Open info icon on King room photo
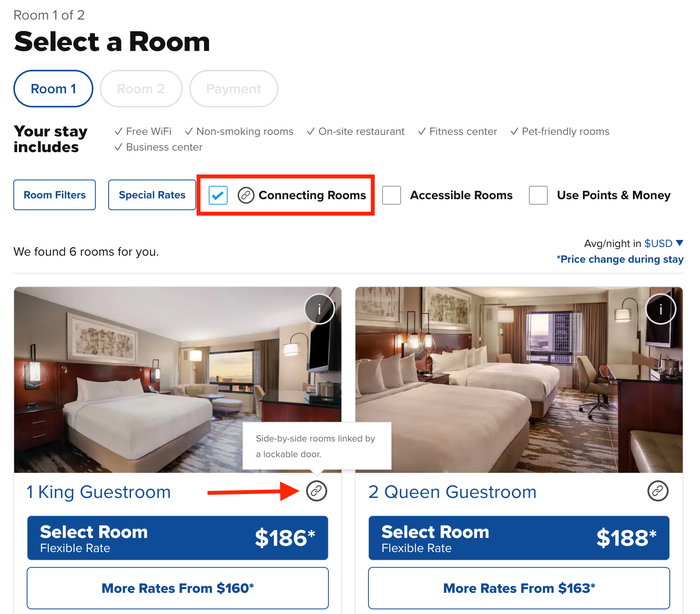Viewport: 700px width, 614px height. (319, 309)
